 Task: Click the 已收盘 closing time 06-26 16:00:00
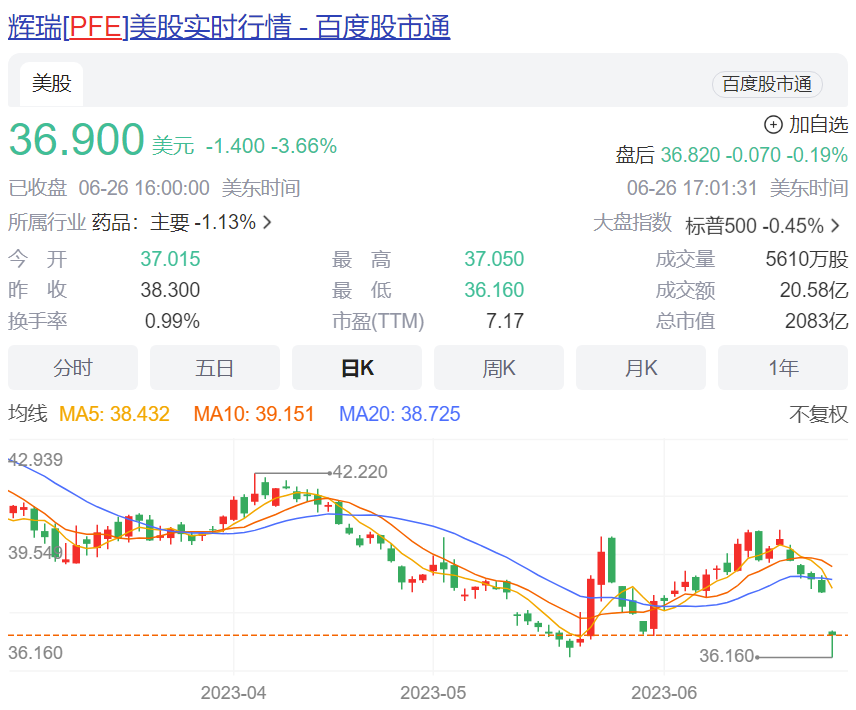tap(144, 188)
